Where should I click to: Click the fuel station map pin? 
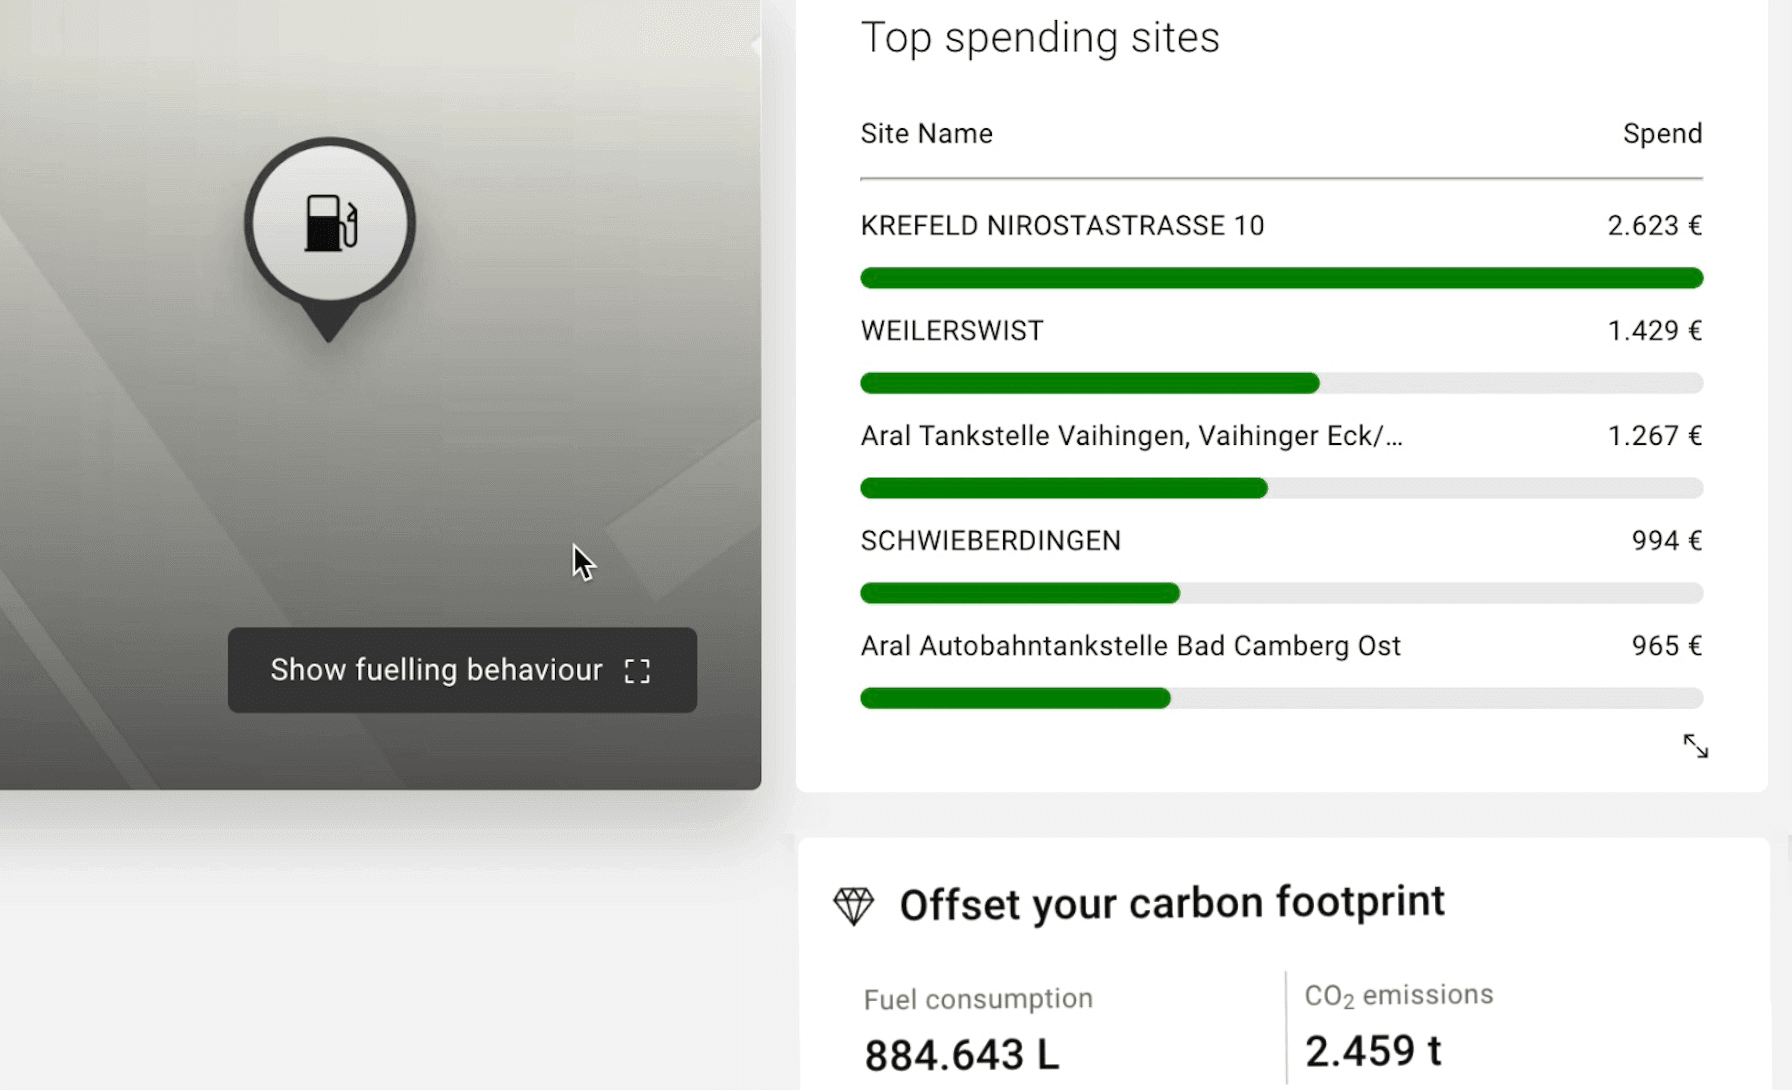tap(329, 225)
